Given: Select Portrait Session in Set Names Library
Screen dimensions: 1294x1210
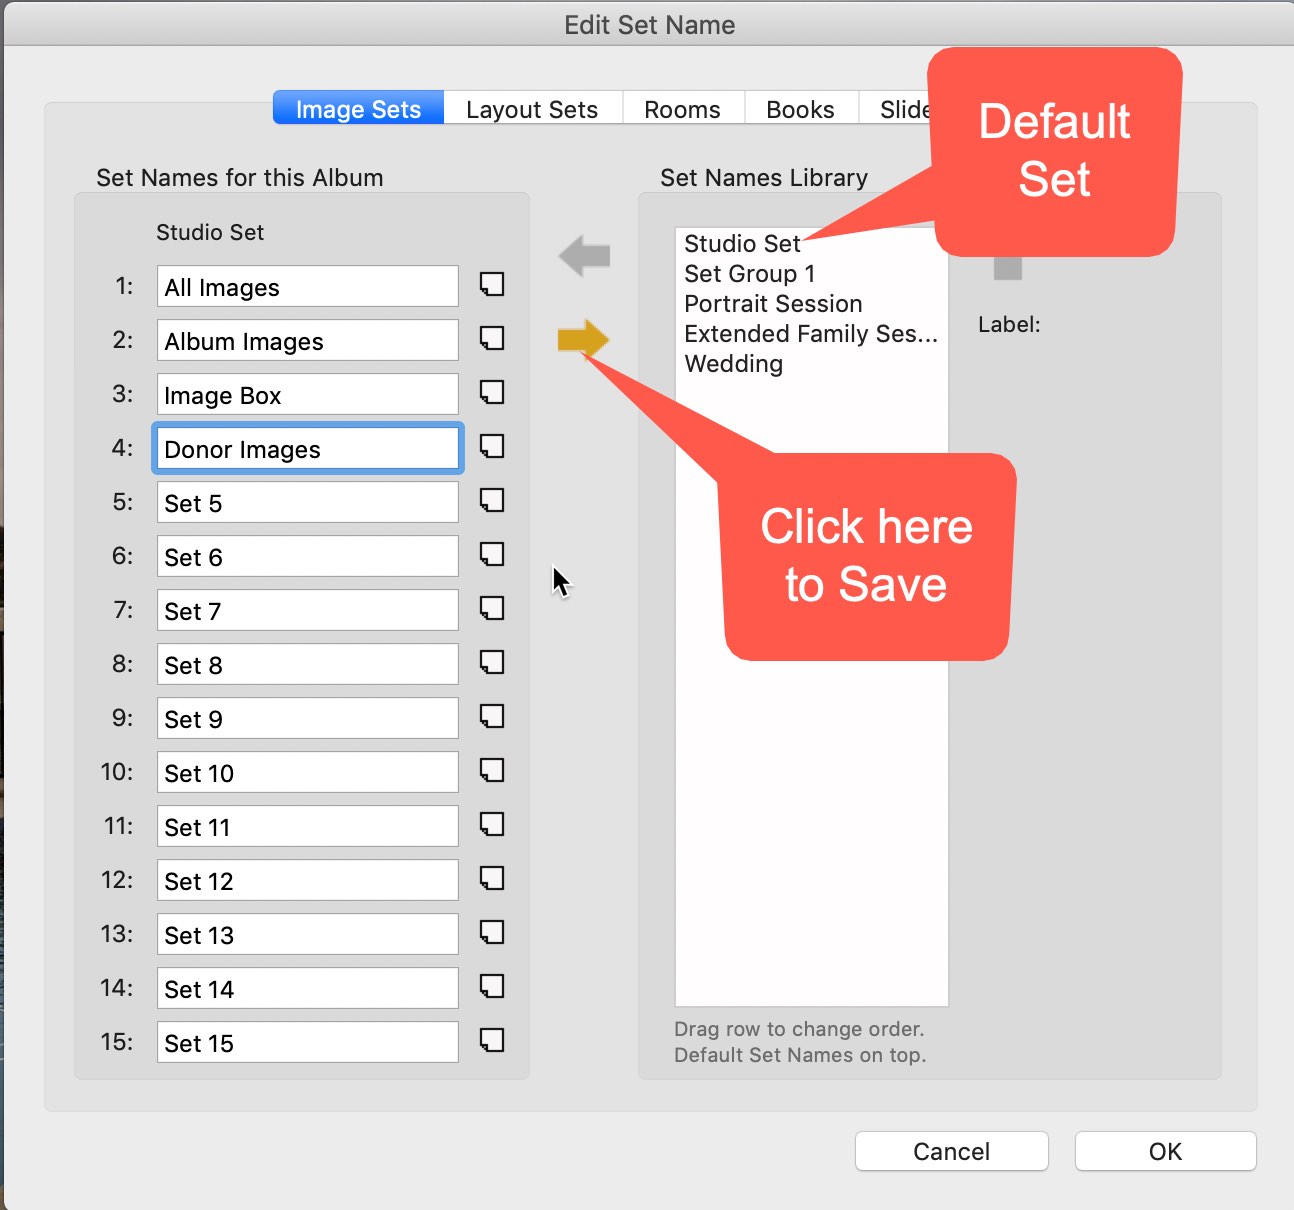Looking at the screenshot, I should (x=773, y=304).
